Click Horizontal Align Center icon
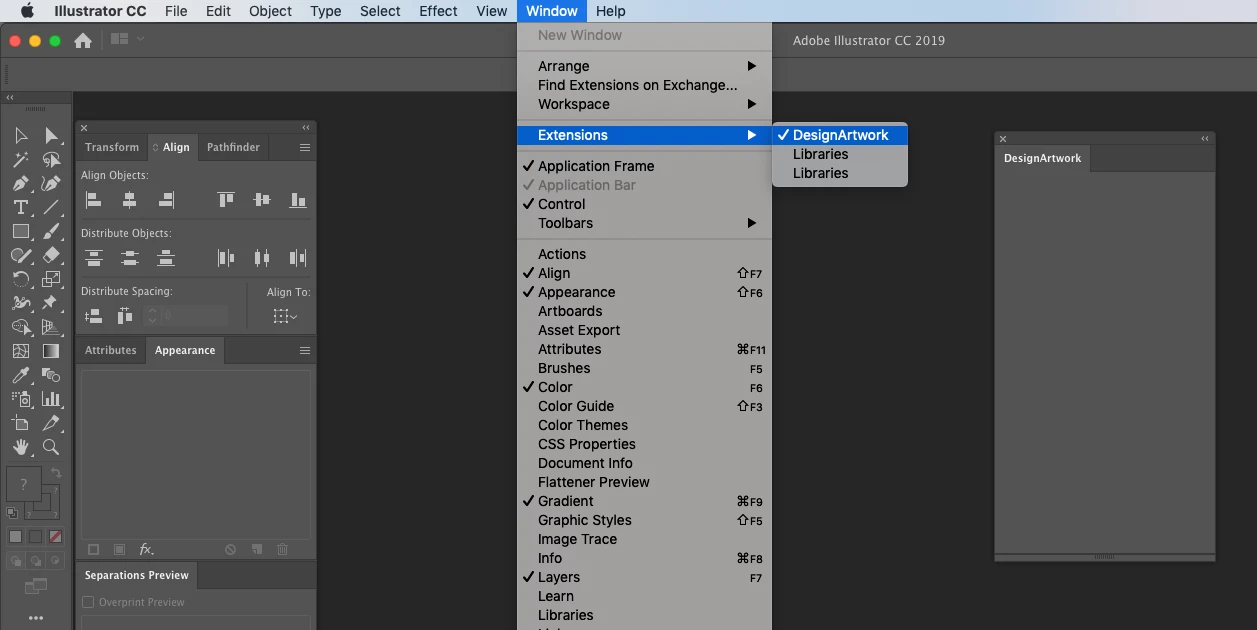 coord(130,200)
